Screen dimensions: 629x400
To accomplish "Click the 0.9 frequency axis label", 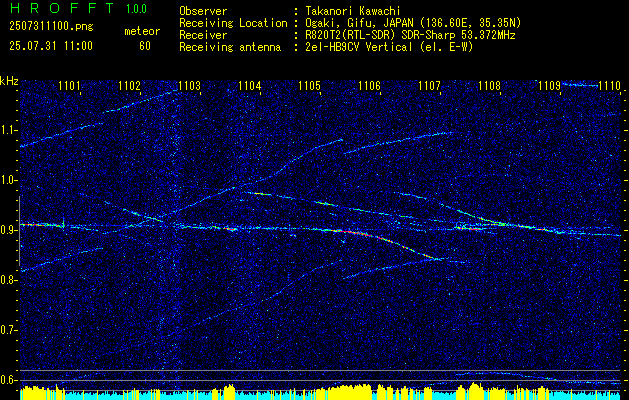I will 9,230.
